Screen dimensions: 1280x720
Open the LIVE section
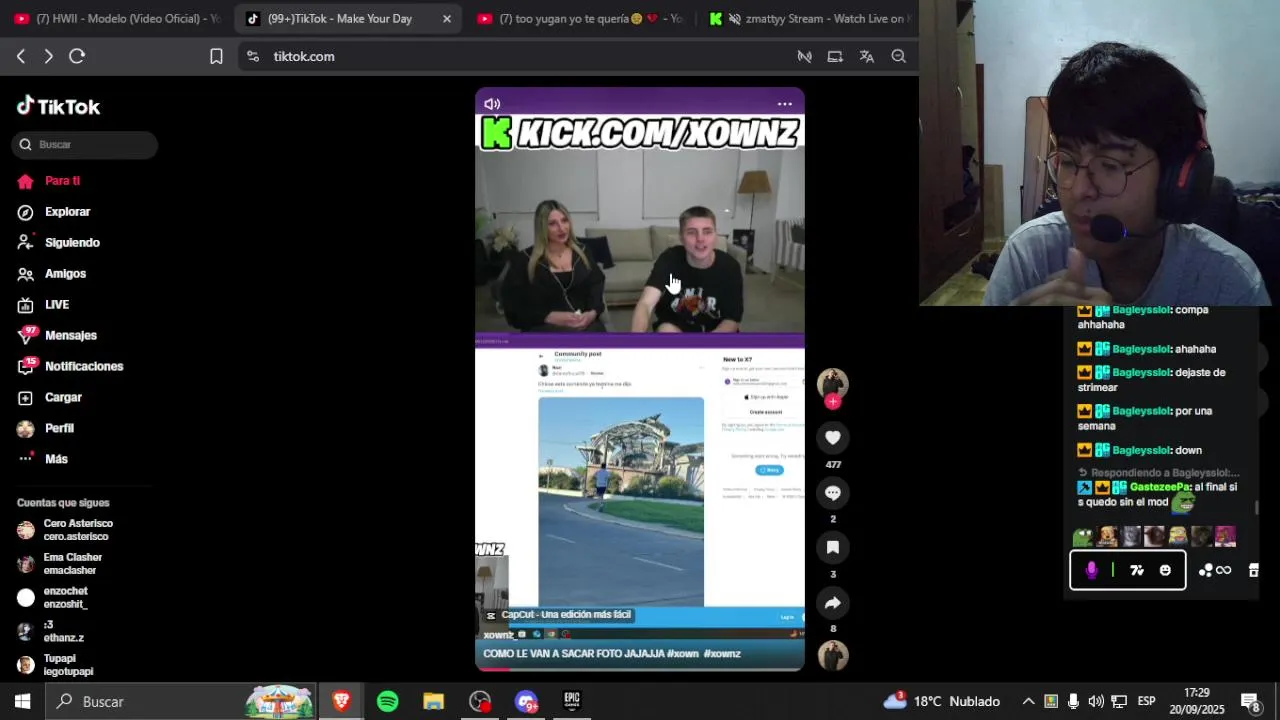[43, 305]
